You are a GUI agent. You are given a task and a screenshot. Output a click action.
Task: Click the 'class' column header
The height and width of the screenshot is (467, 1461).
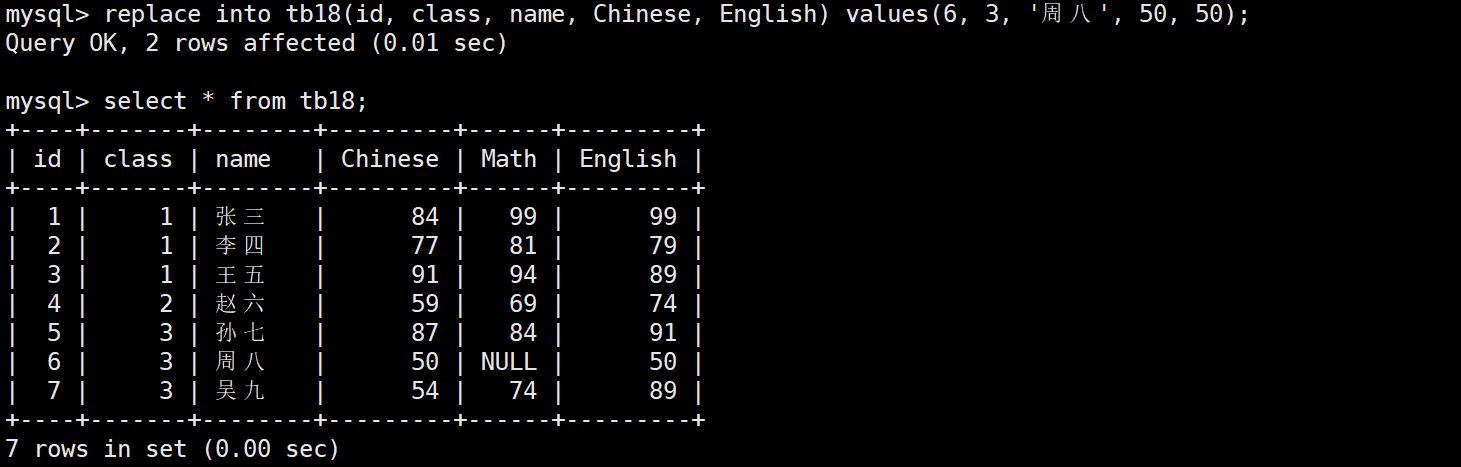[138, 159]
